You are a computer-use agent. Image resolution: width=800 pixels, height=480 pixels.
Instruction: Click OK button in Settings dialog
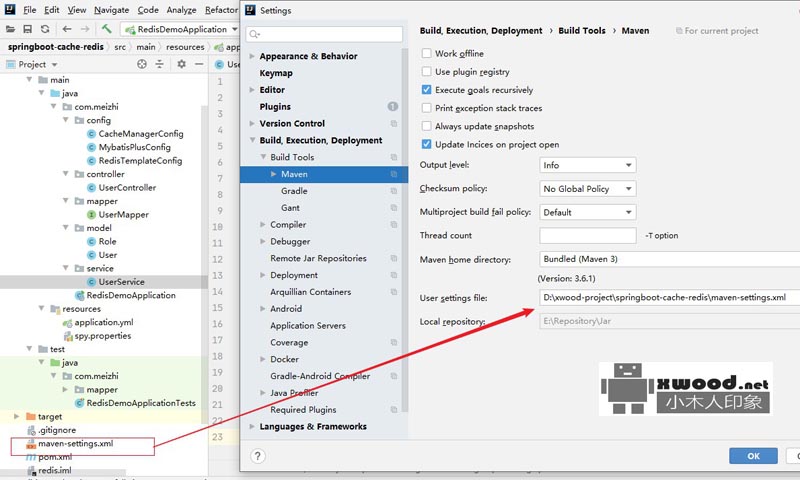754,456
